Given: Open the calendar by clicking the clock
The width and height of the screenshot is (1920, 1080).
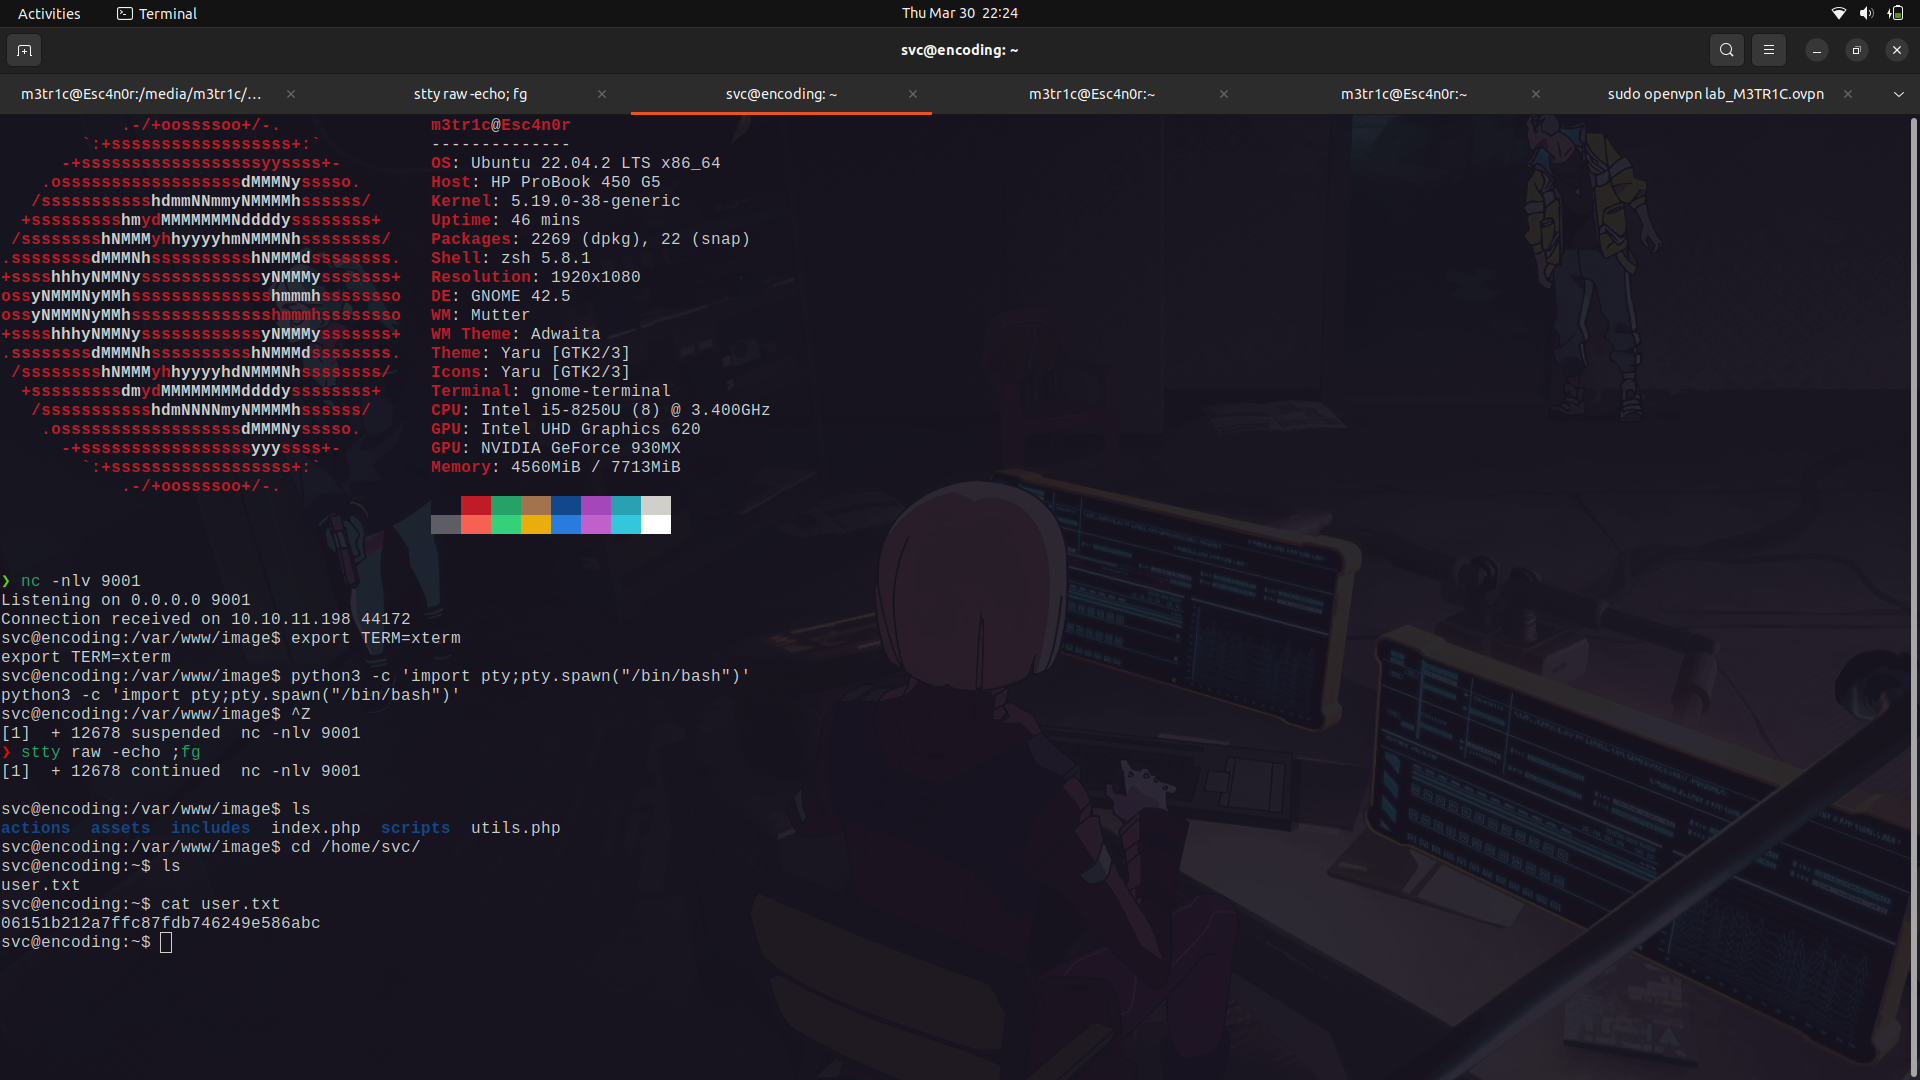Looking at the screenshot, I should click(x=959, y=13).
